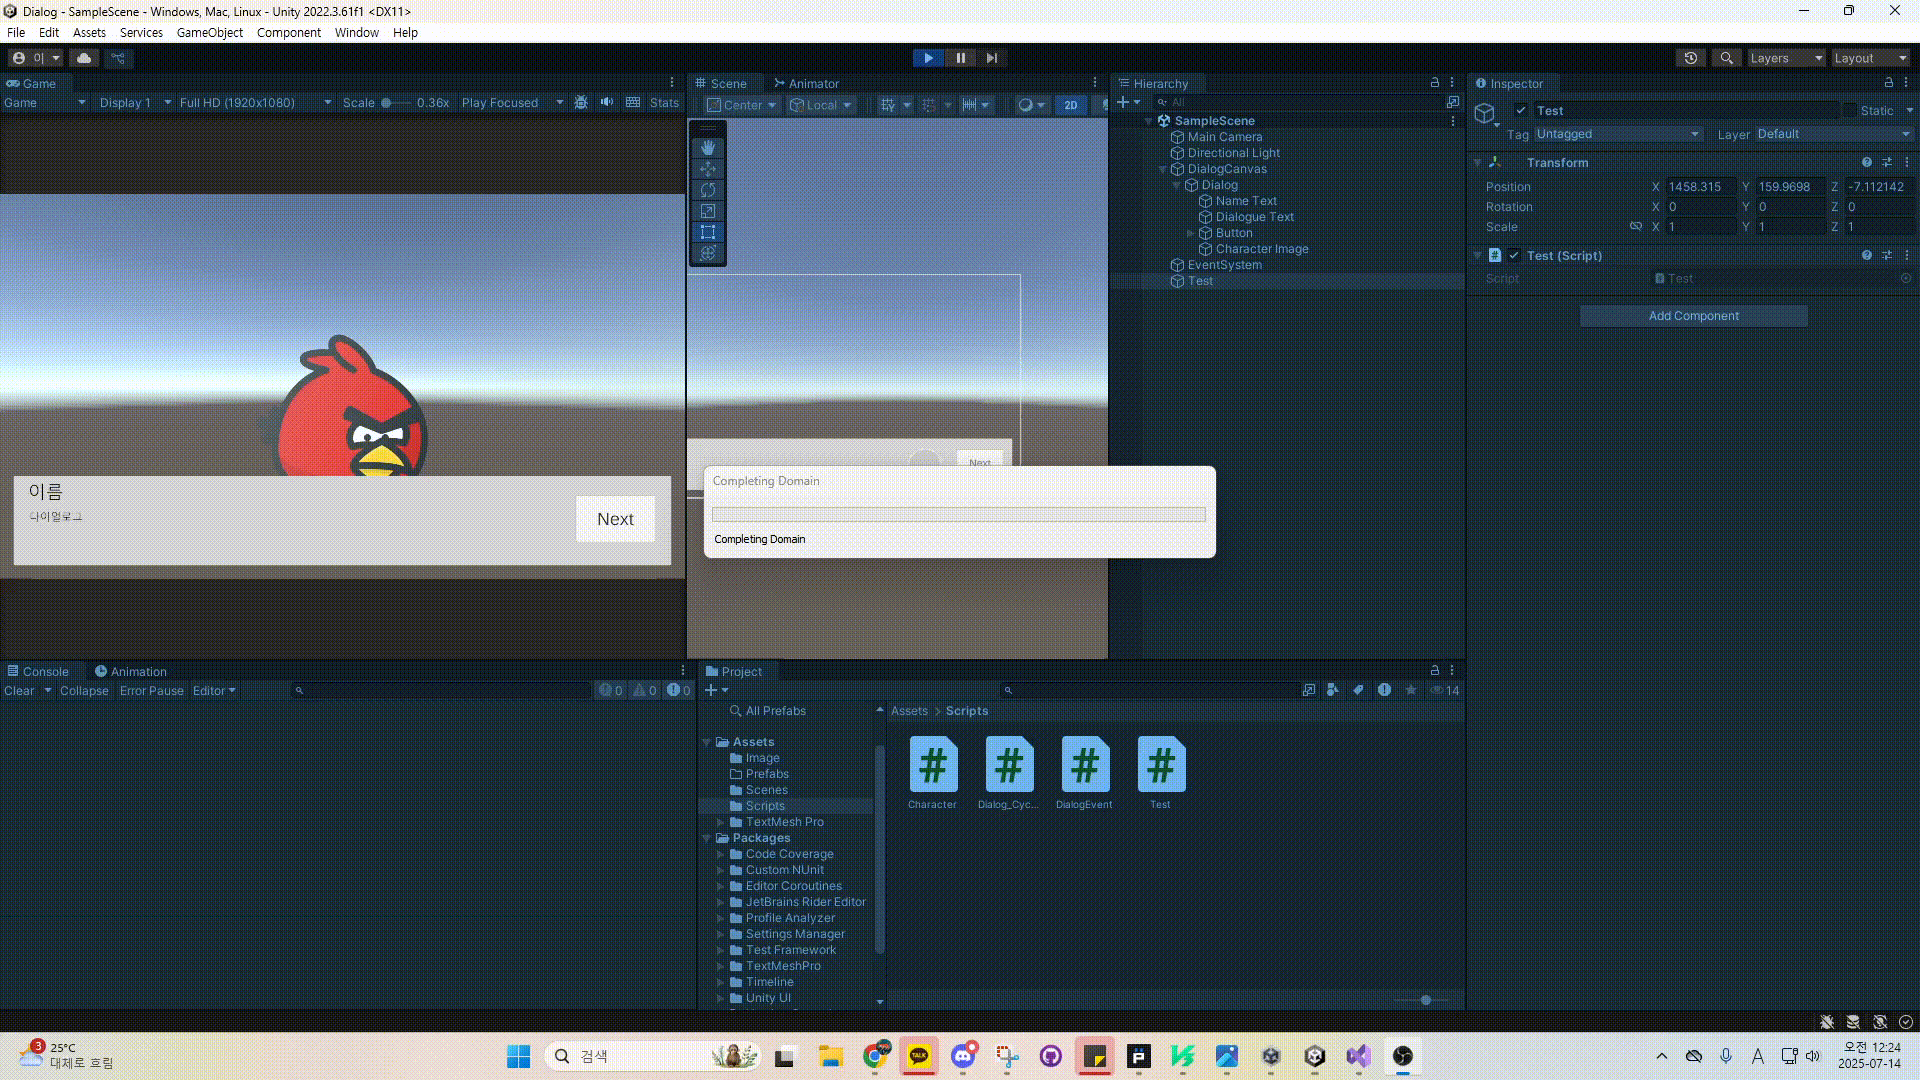Open the Undo History icon
1920x1080 pixels.
pyautogui.click(x=1690, y=58)
